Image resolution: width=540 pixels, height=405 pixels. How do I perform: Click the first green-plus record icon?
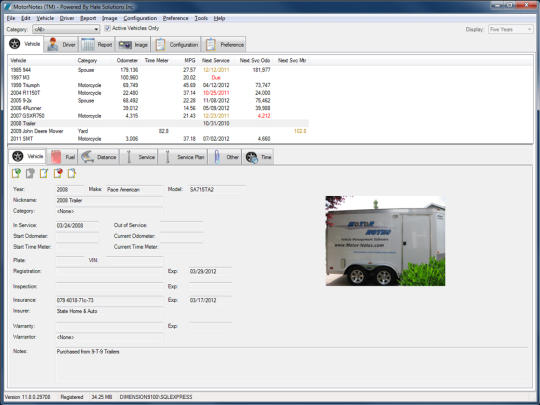16,173
